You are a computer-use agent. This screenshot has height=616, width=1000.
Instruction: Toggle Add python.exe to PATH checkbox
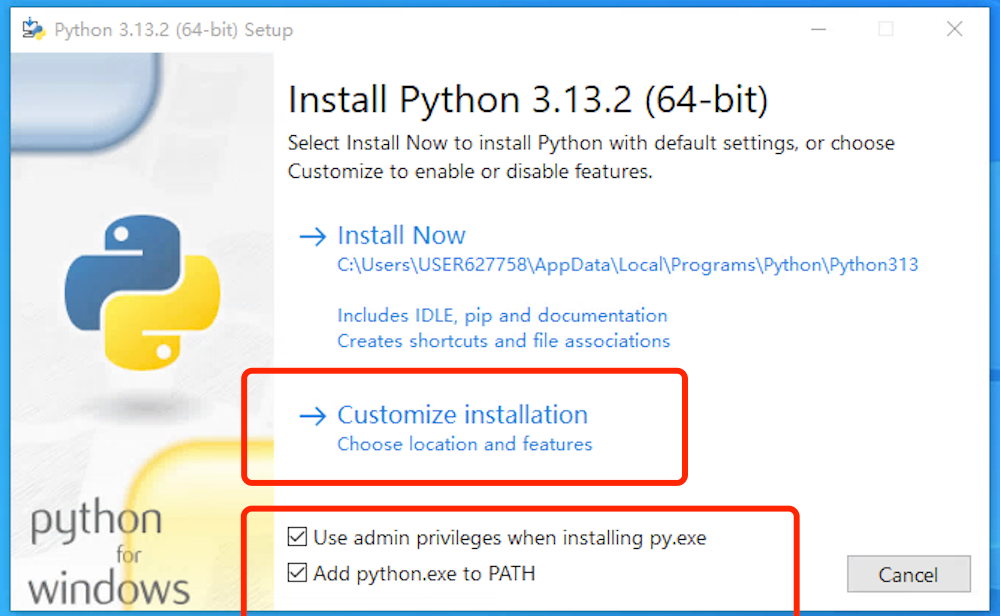[x=297, y=573]
